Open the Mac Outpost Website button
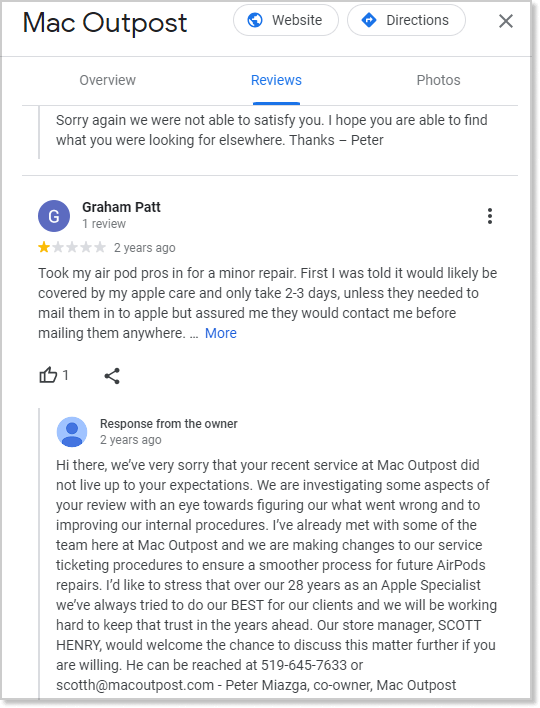This screenshot has height=708, width=540. click(x=286, y=20)
